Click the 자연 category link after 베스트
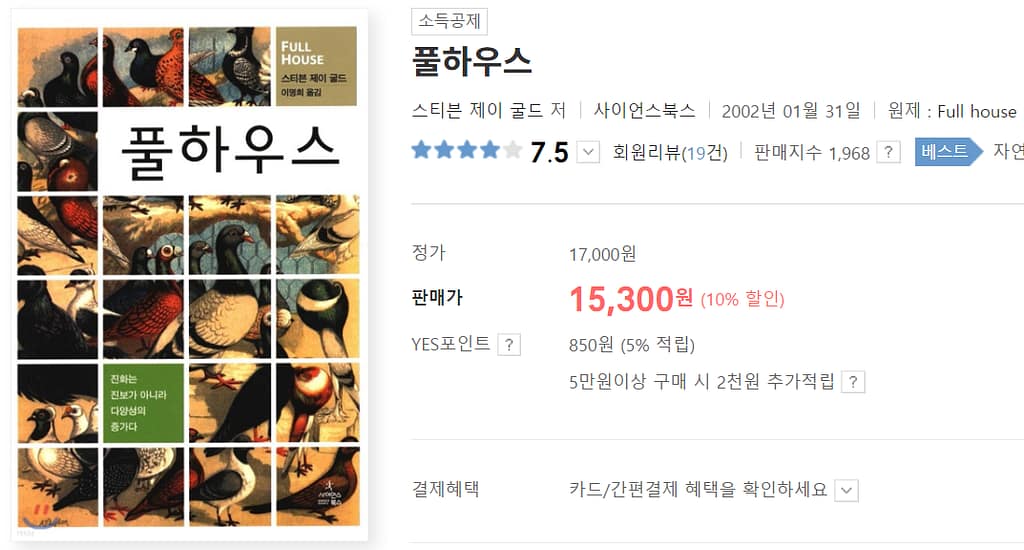The height and width of the screenshot is (550, 1024). [x=1008, y=152]
